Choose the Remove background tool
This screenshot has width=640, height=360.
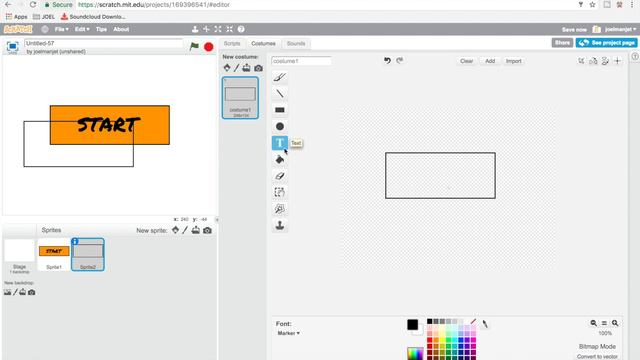coord(280,209)
